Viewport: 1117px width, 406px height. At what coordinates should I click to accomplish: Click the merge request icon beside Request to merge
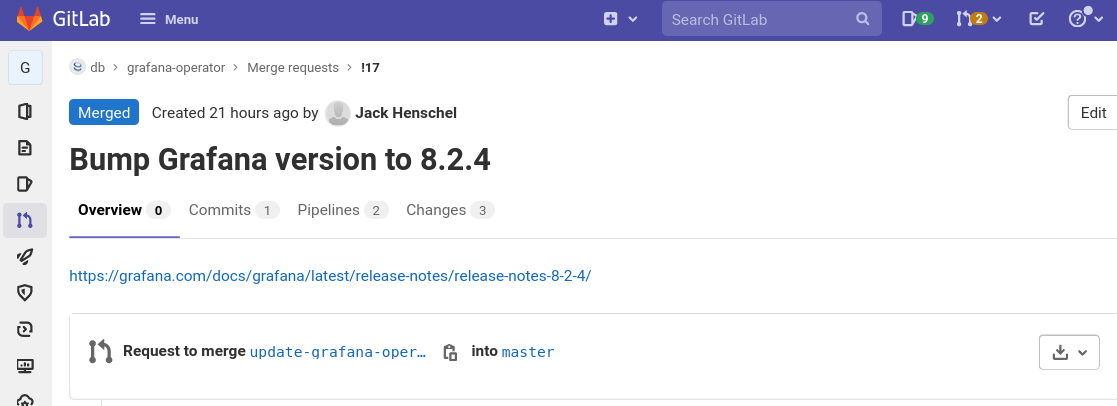(100, 352)
